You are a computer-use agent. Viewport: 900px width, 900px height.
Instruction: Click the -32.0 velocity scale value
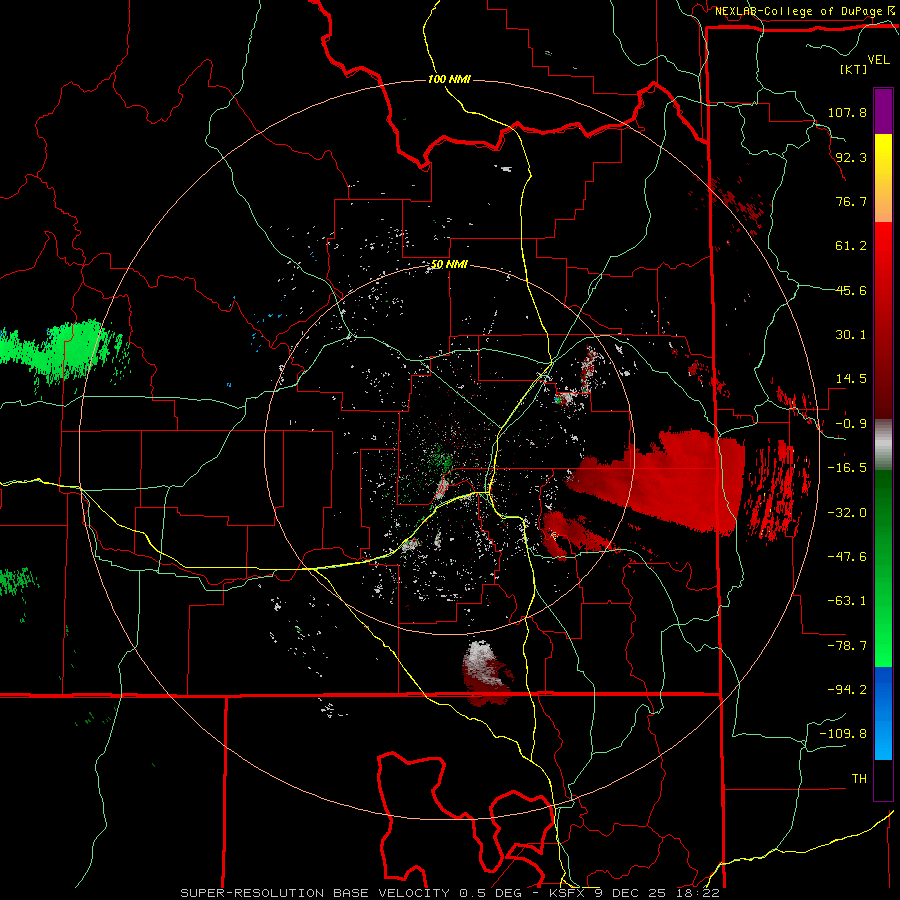847,513
